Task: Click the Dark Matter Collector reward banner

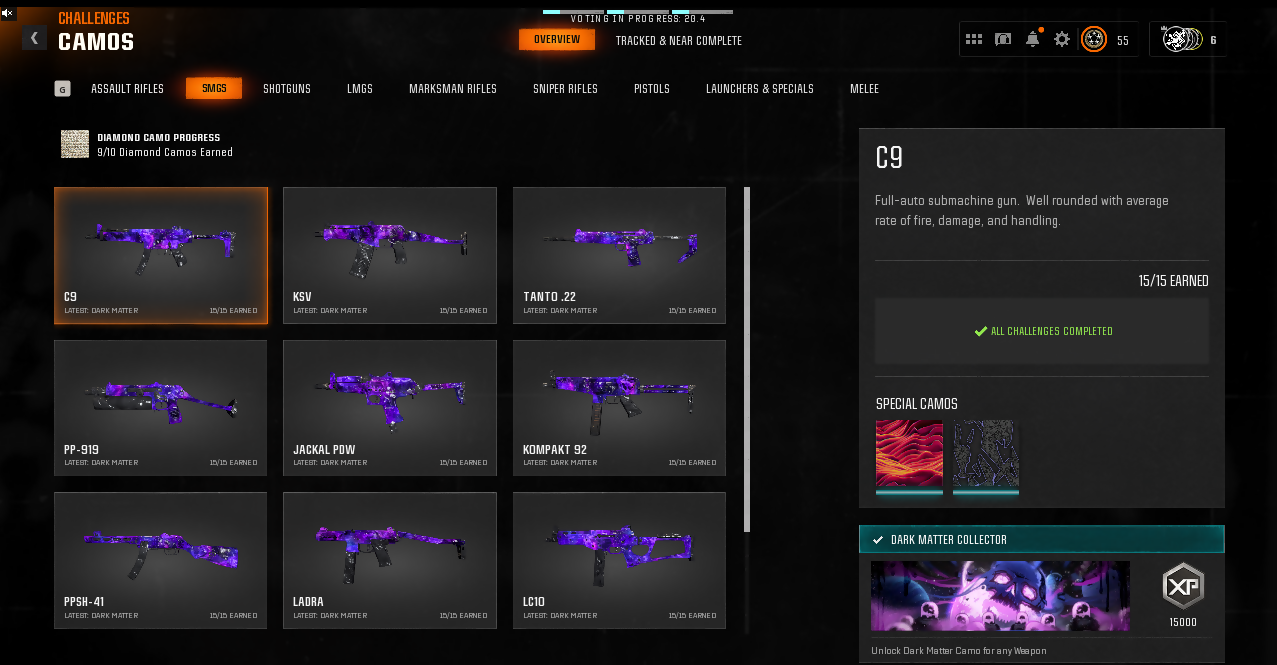Action: 1000,596
